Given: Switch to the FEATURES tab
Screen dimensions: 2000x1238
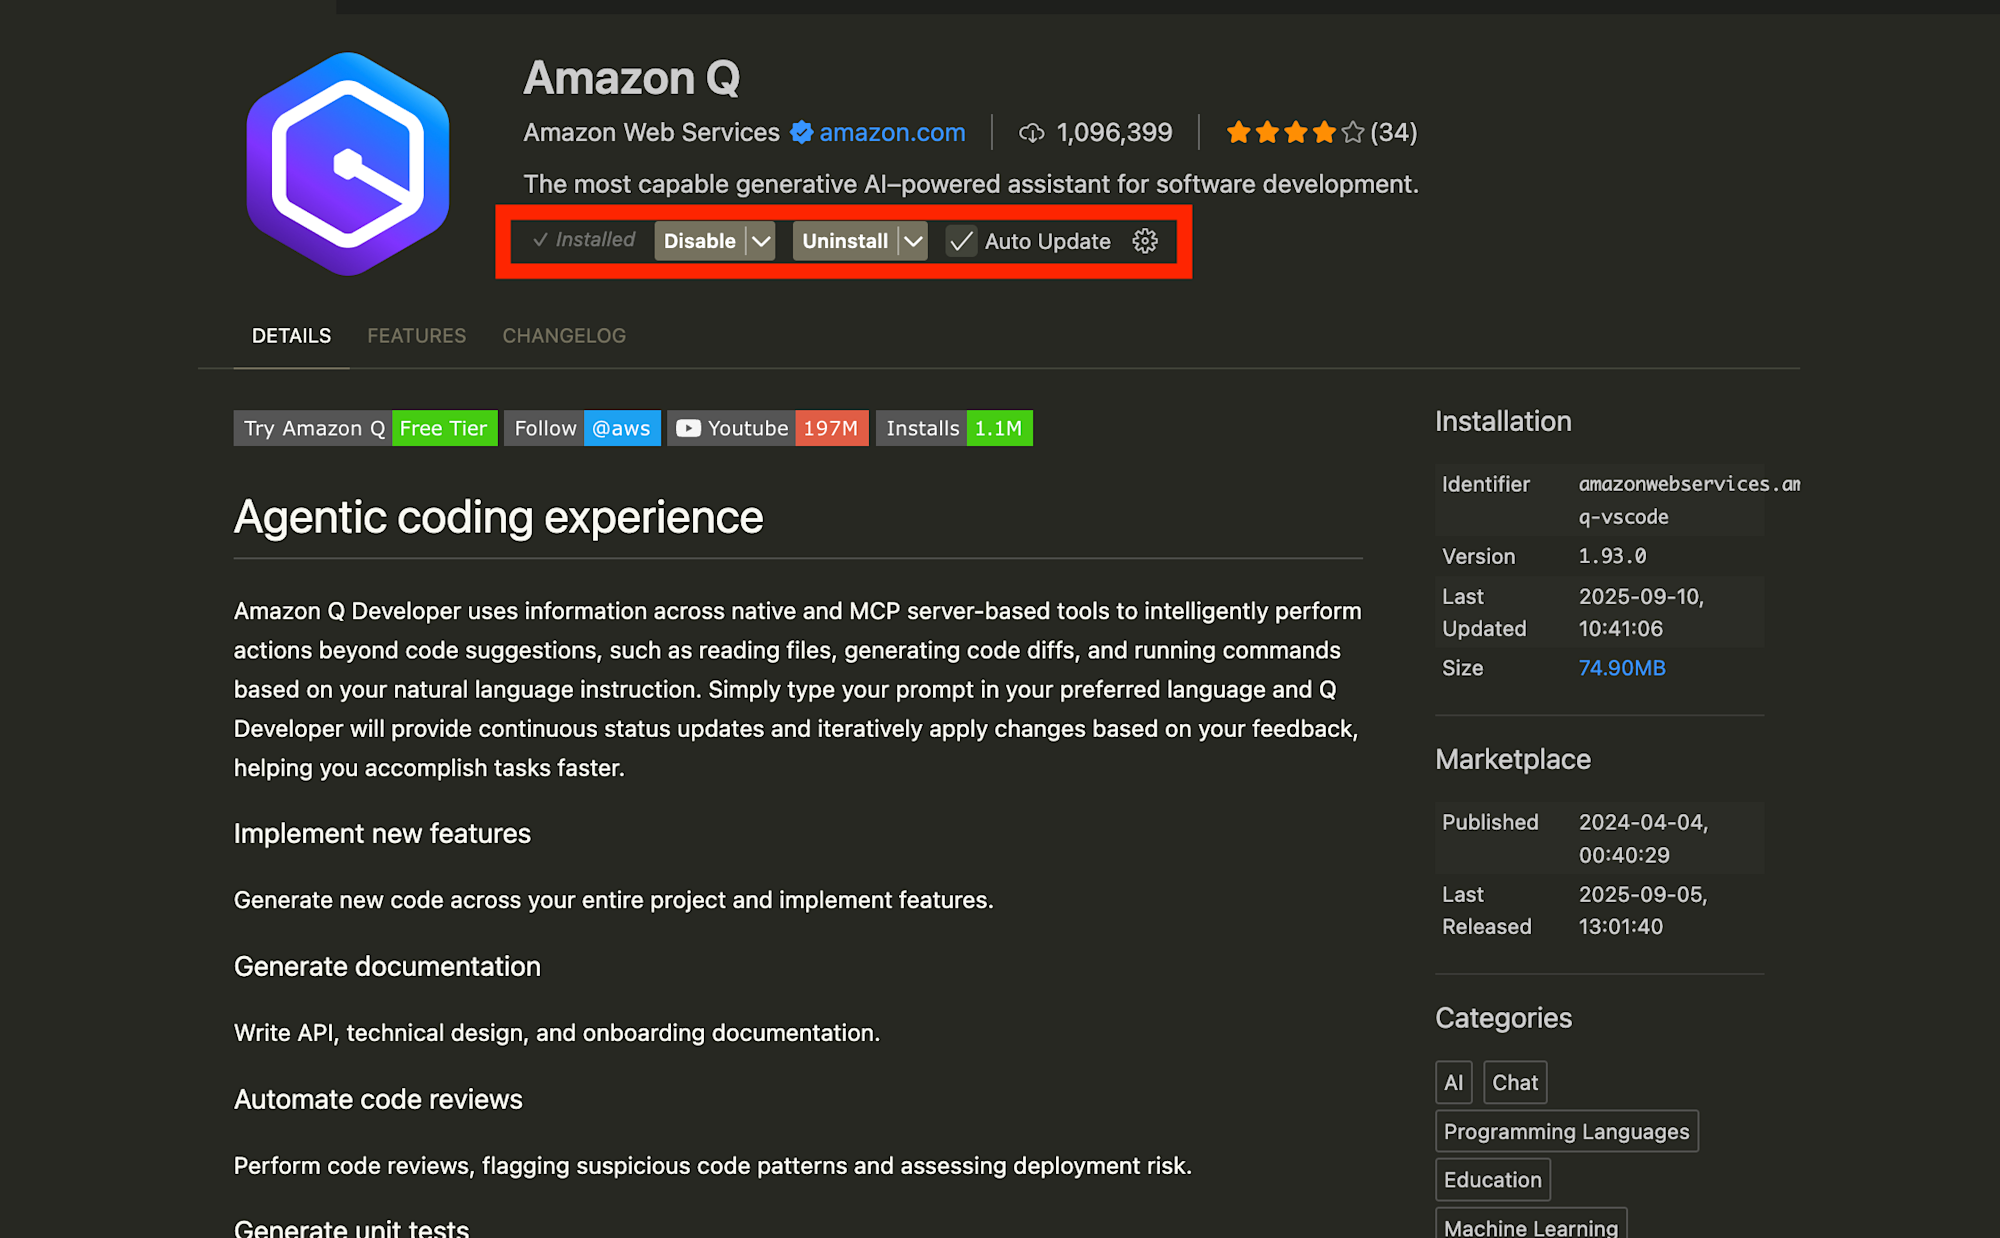Looking at the screenshot, I should coord(416,336).
